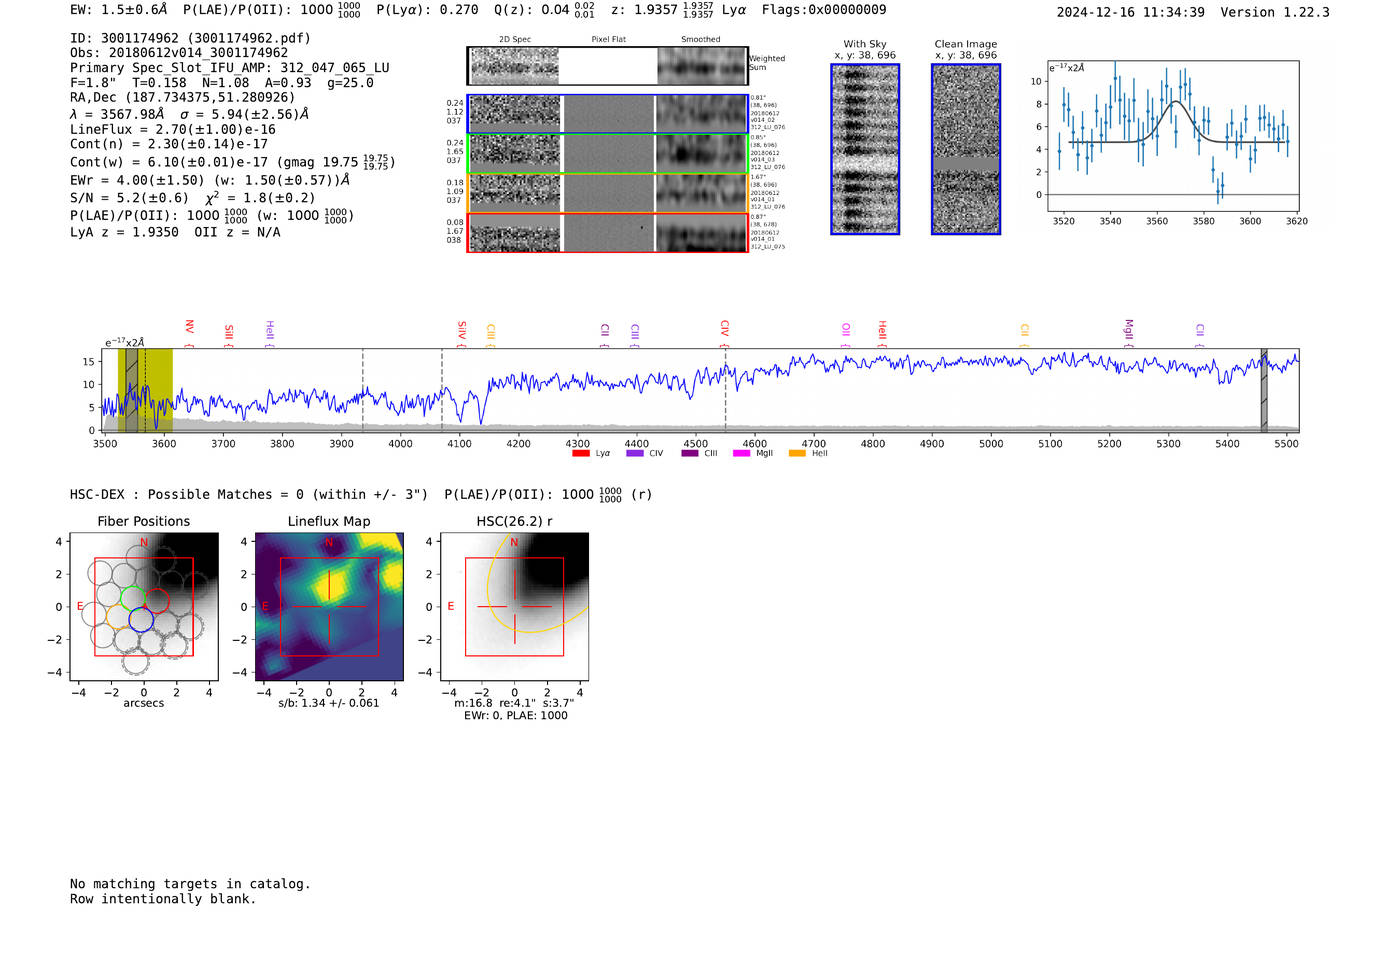Click 'Row intentionally blank.' text
Viewport: 1400px width, 953px height.
(x=163, y=899)
